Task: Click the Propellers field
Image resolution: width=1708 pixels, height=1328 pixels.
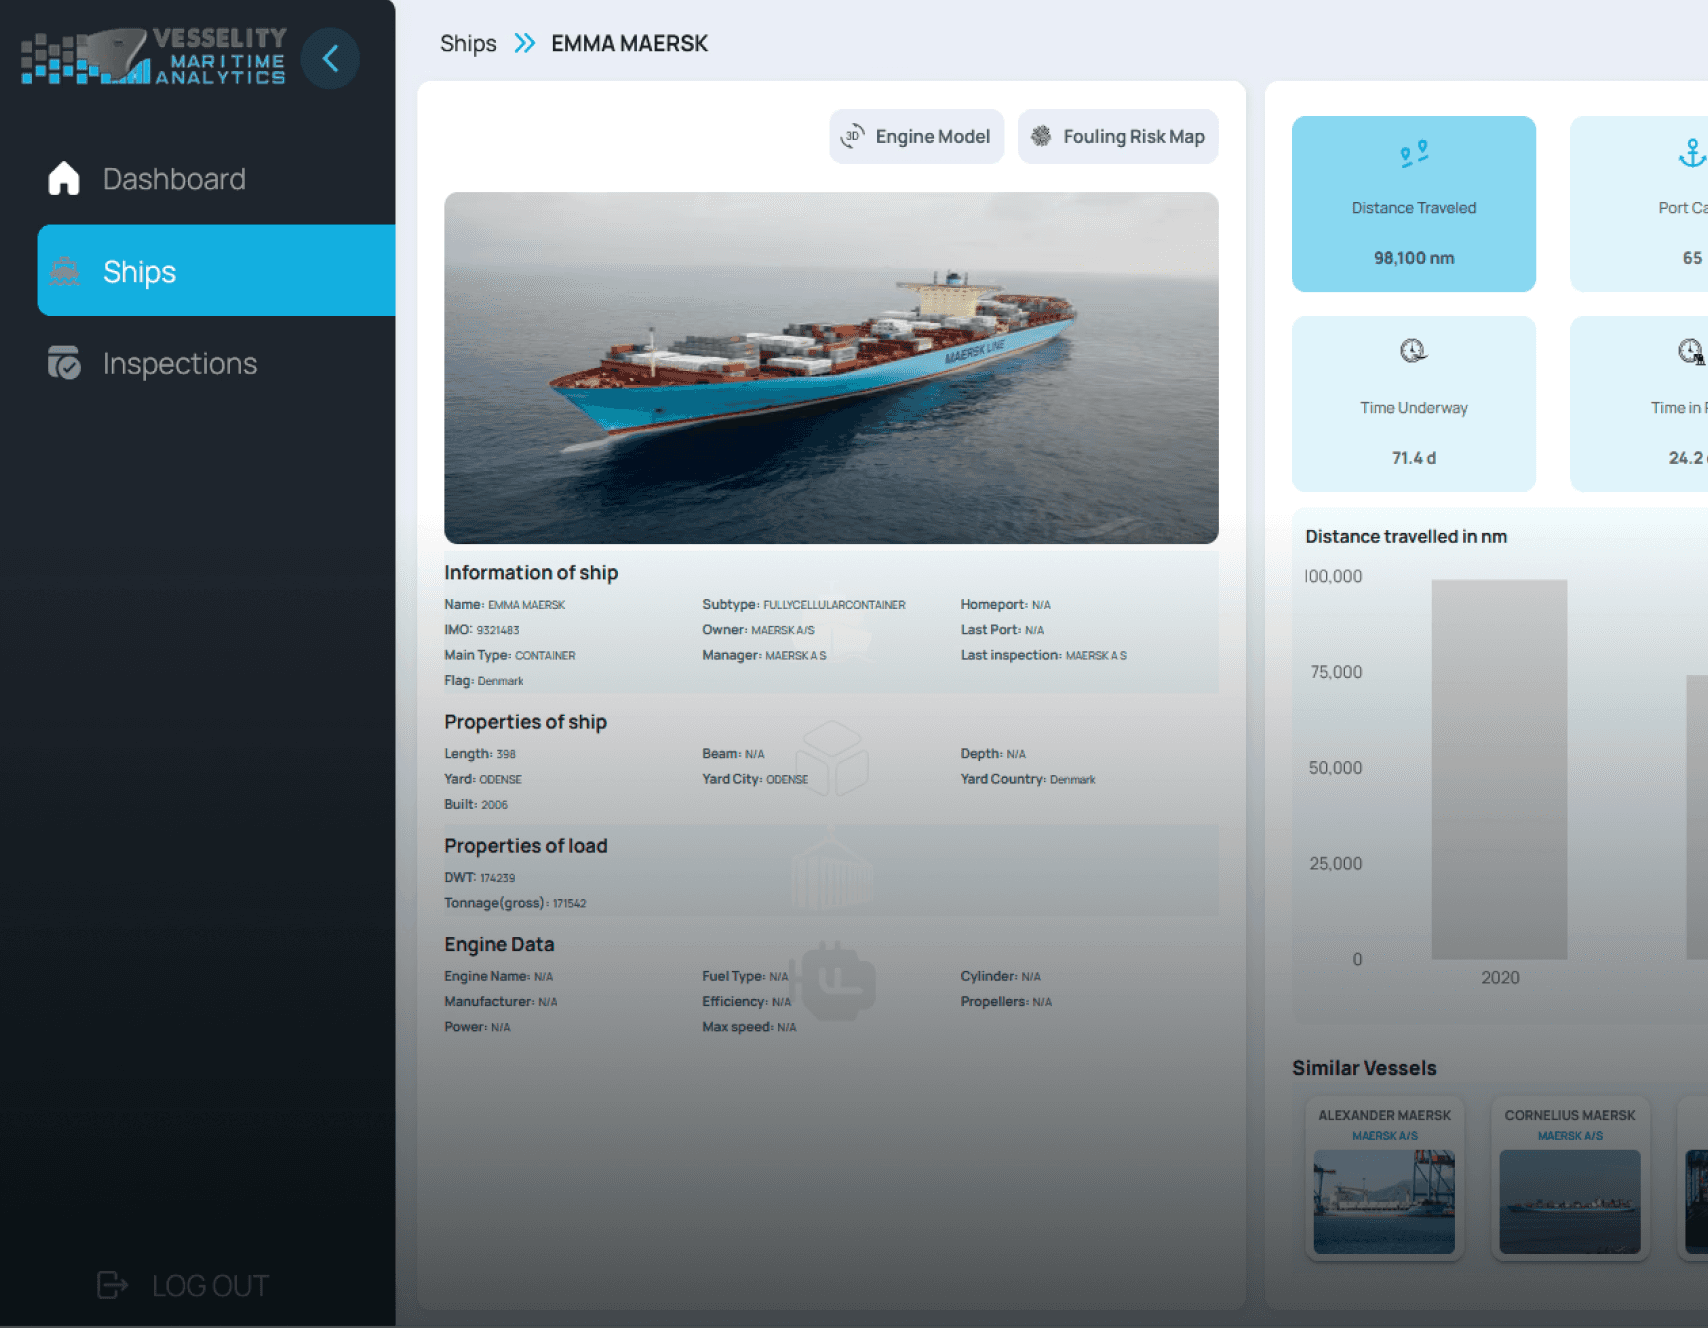Action: (x=1006, y=1002)
